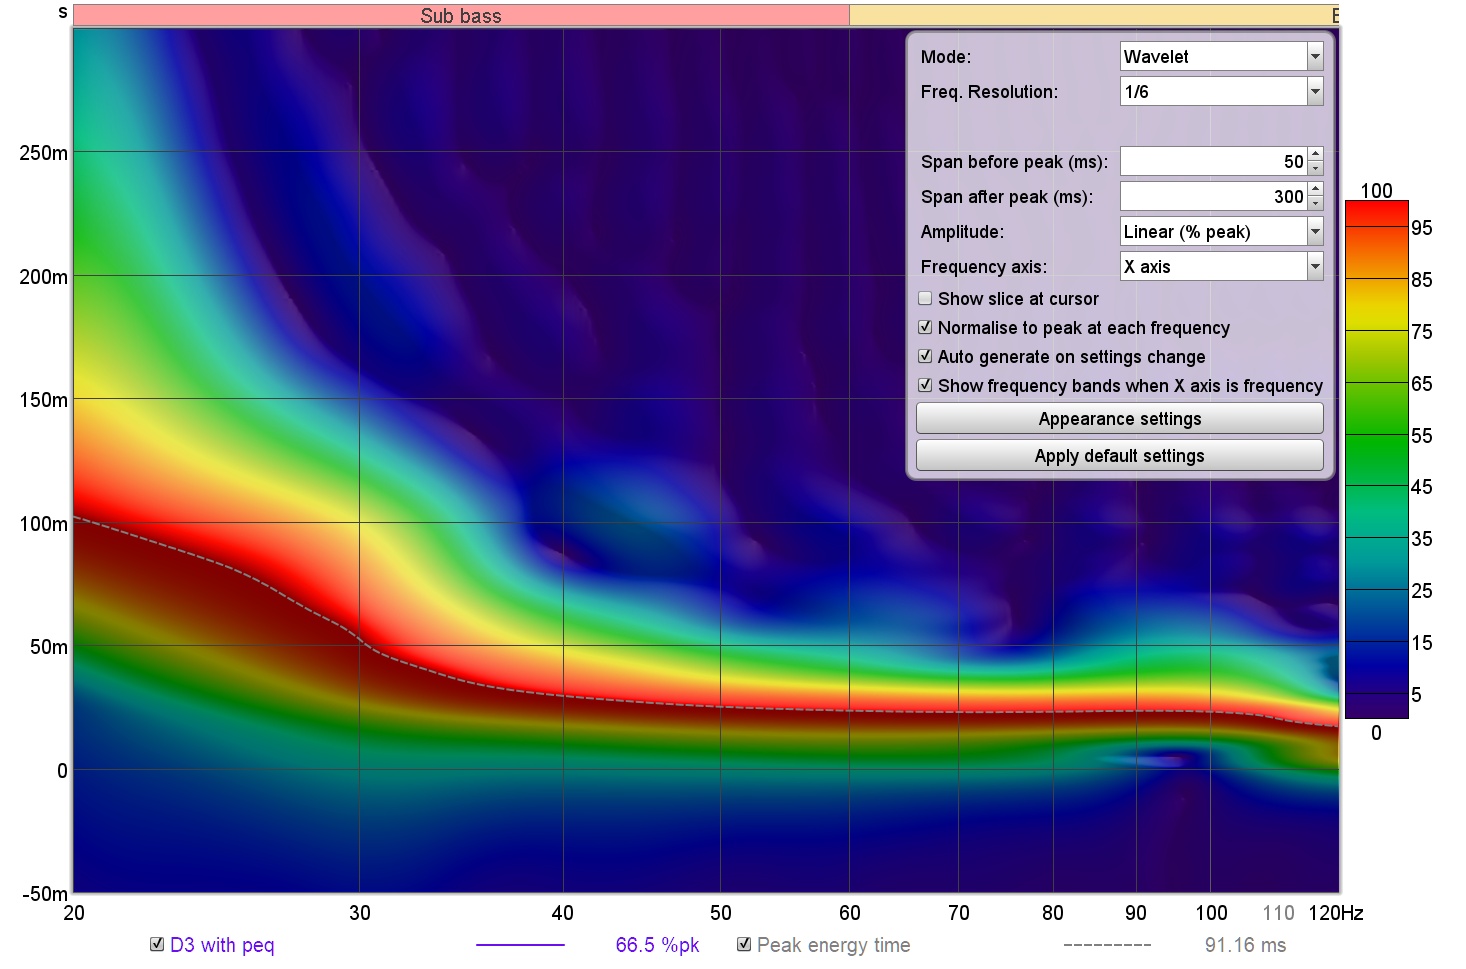Screen dimensions: 1466x969
Task: Decrease Span before peak with down arrow
Action: pos(1315,168)
